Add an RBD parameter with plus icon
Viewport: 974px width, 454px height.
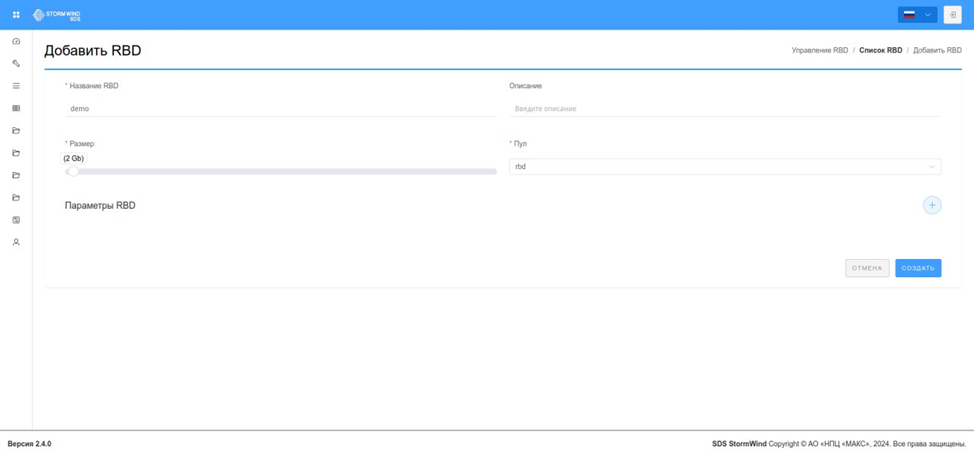pos(932,206)
